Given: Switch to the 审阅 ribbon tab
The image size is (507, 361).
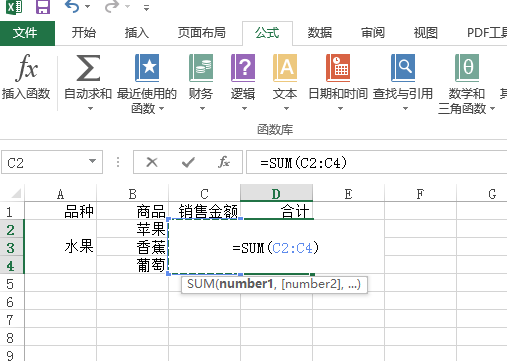Looking at the screenshot, I should 373,33.
